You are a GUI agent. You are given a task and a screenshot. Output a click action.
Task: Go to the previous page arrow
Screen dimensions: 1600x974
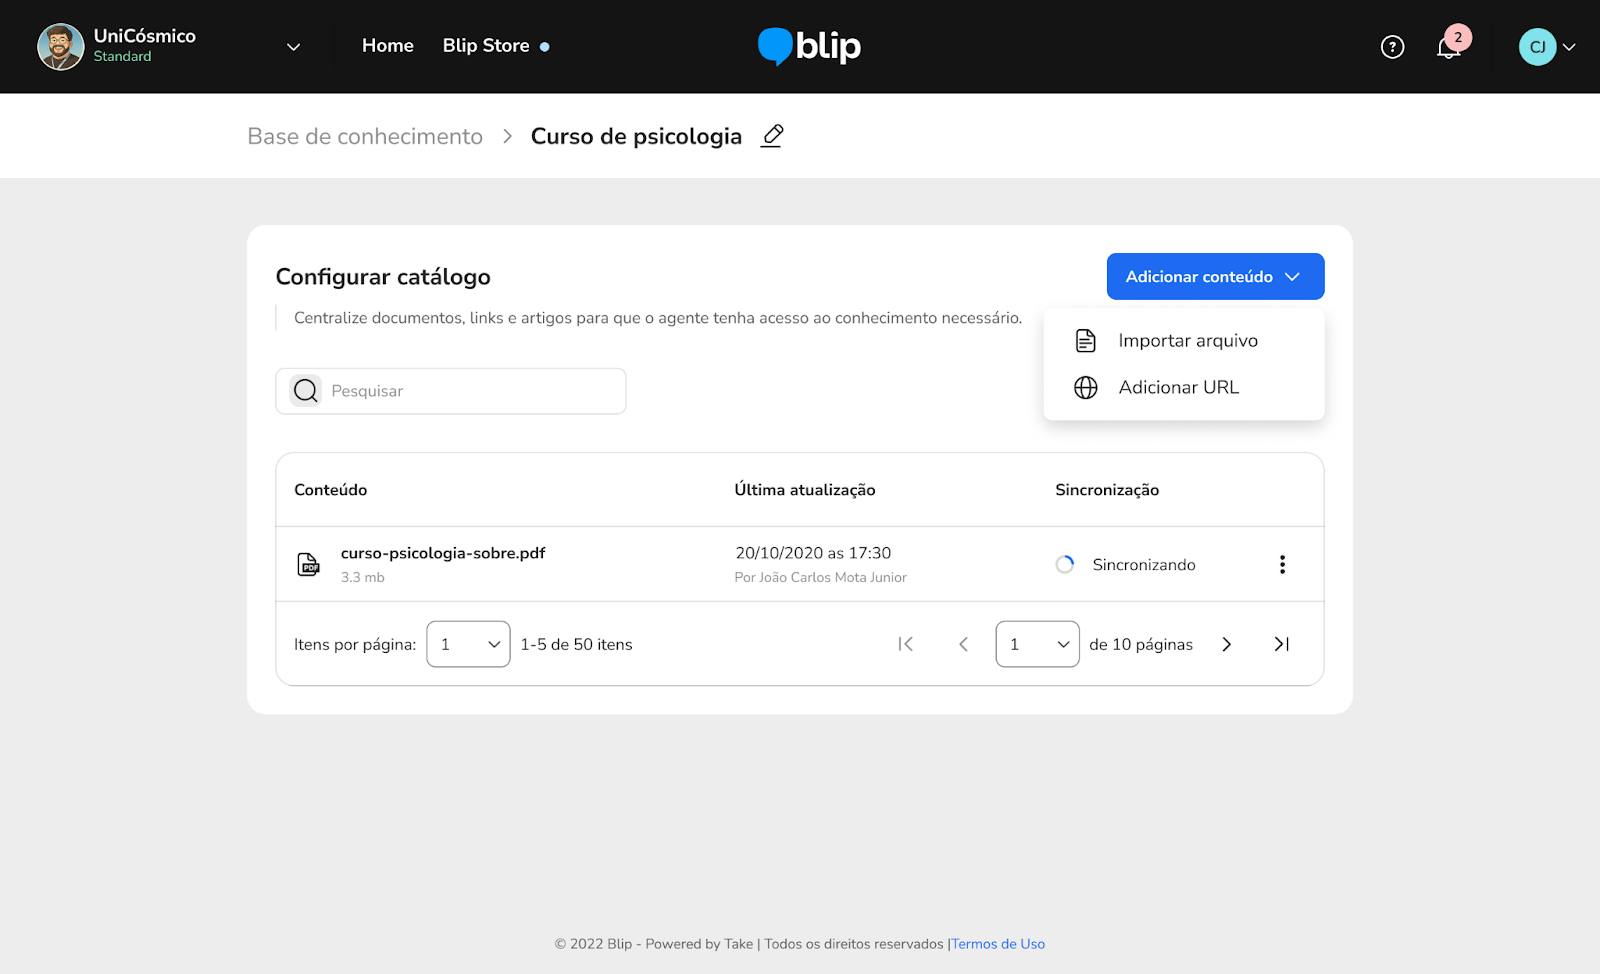963,644
